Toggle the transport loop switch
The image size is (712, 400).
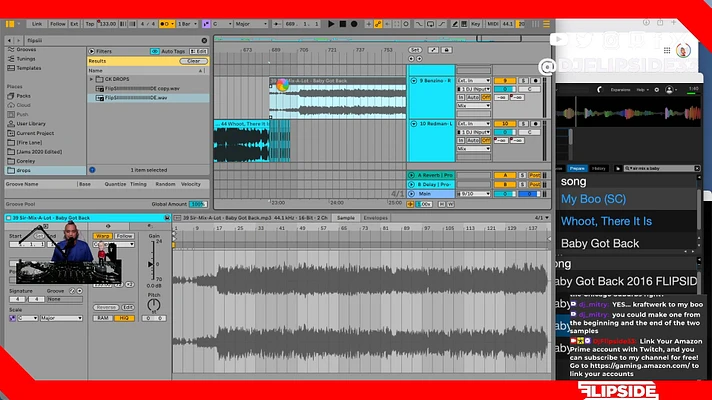coord(430,24)
